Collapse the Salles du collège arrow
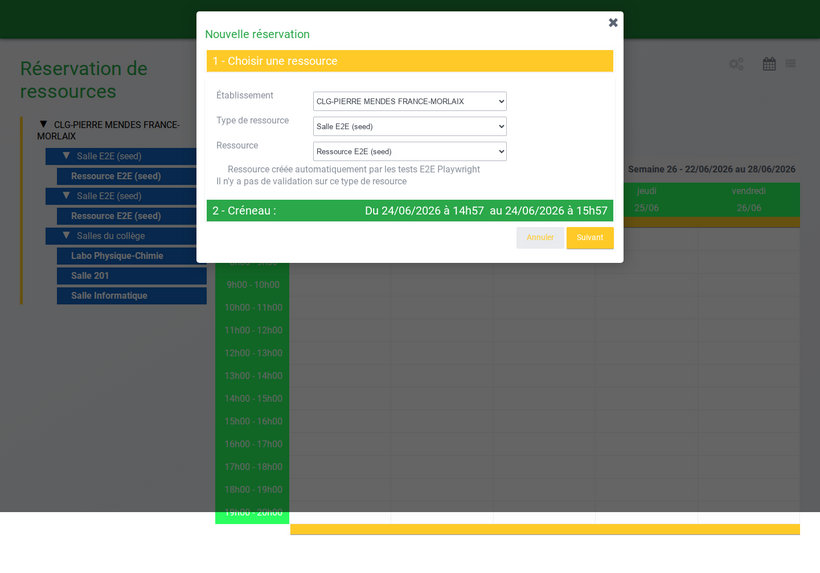 click(x=66, y=235)
